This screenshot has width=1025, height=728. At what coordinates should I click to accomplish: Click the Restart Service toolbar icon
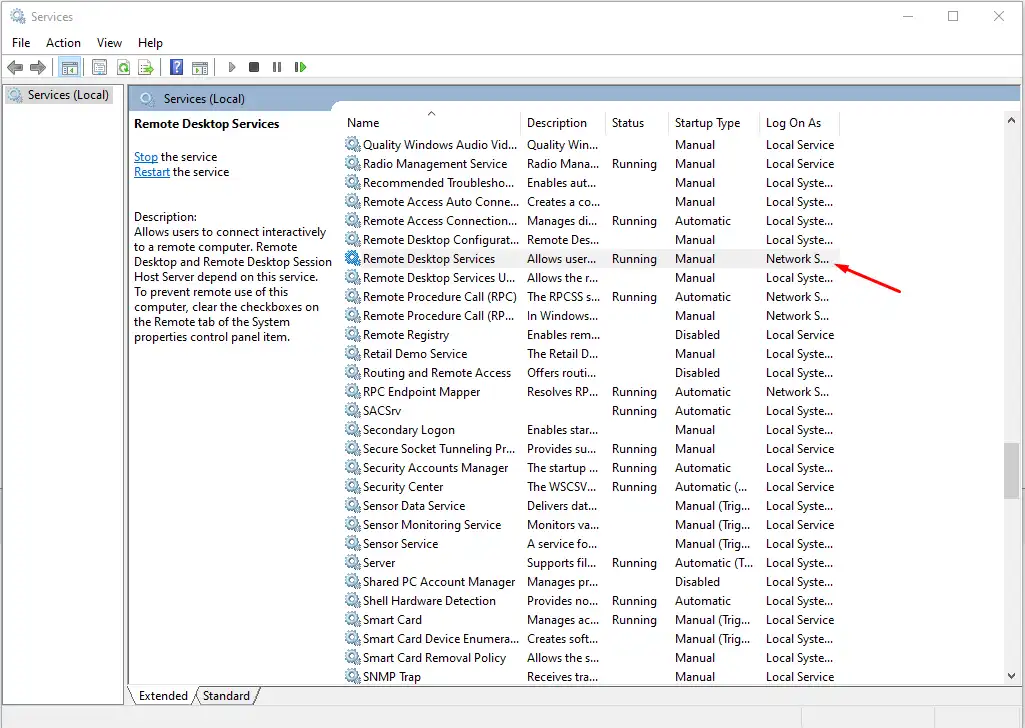coord(300,67)
